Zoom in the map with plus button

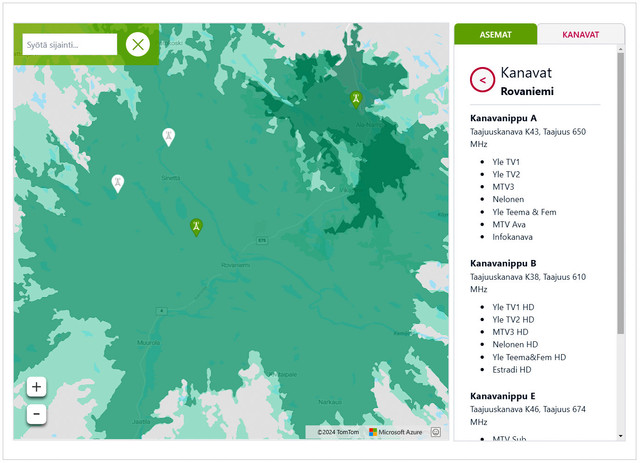coord(36,387)
